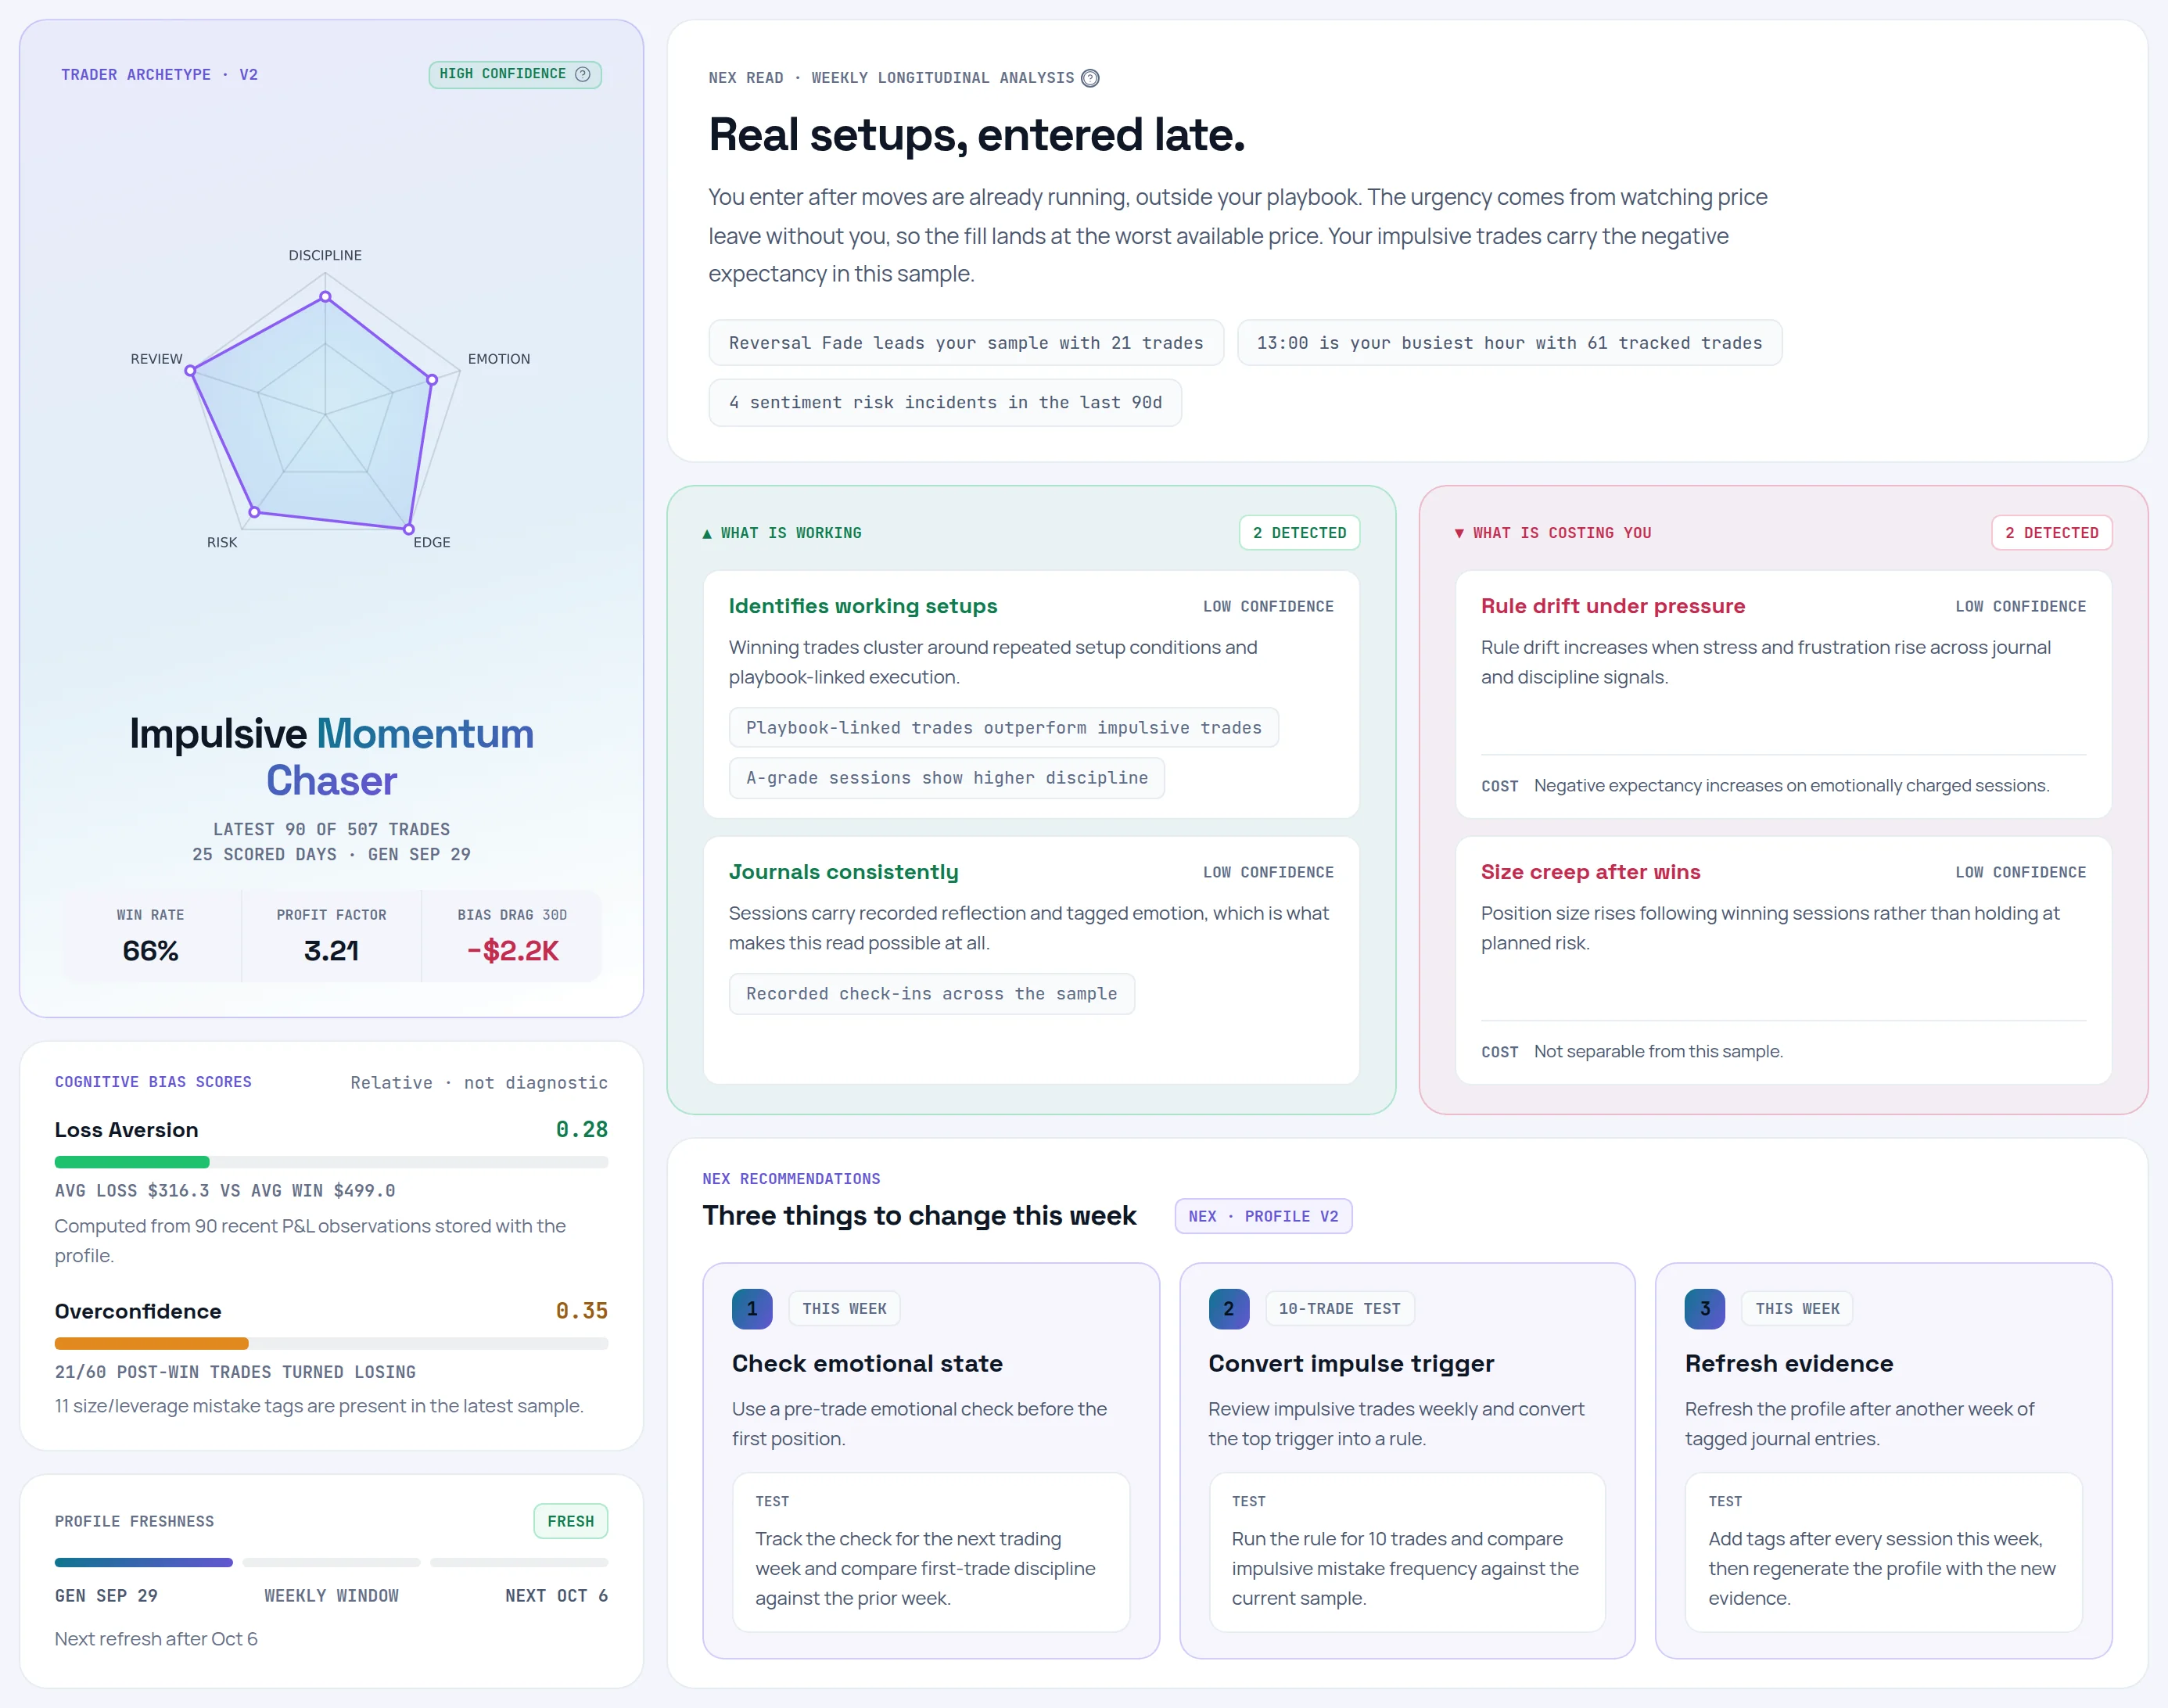Click the green 2 Detected badge
The width and height of the screenshot is (2168, 1708).
pos(1299,533)
